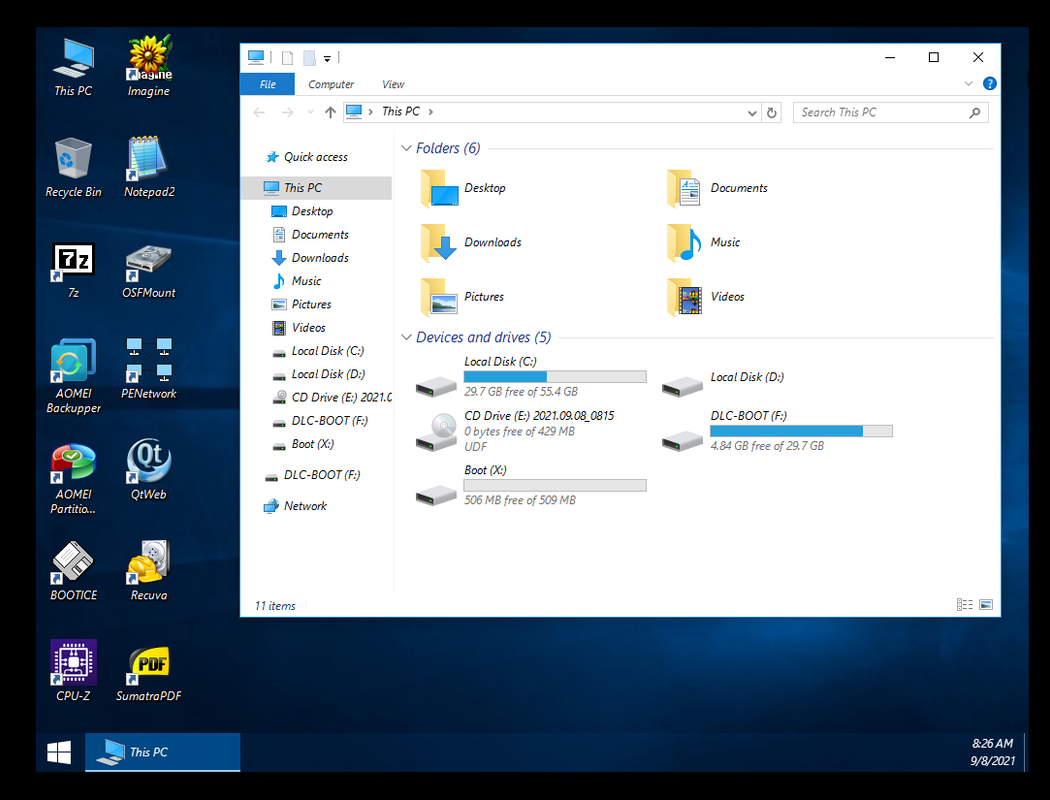This screenshot has width=1050, height=800.
Task: Open the Downloads folder in Folders group
Action: point(471,242)
